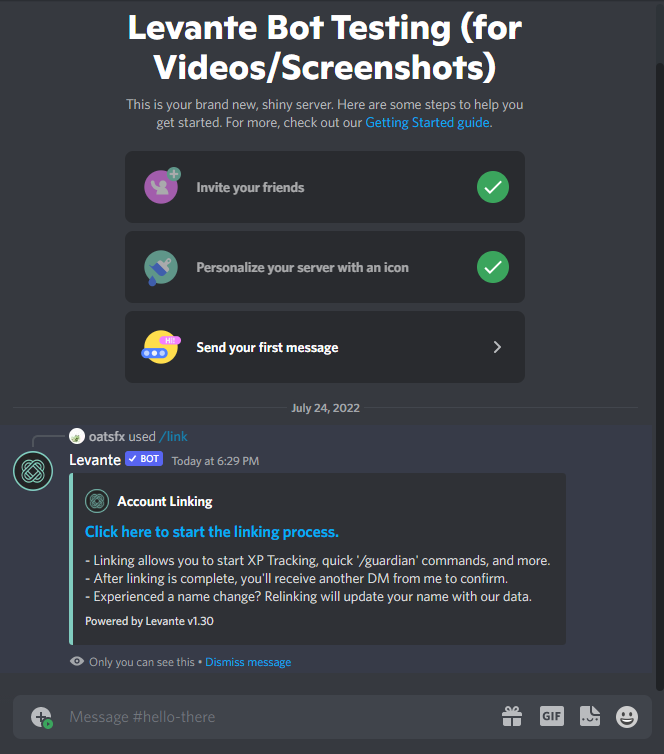Open the chevron on Send your first message

(497, 347)
